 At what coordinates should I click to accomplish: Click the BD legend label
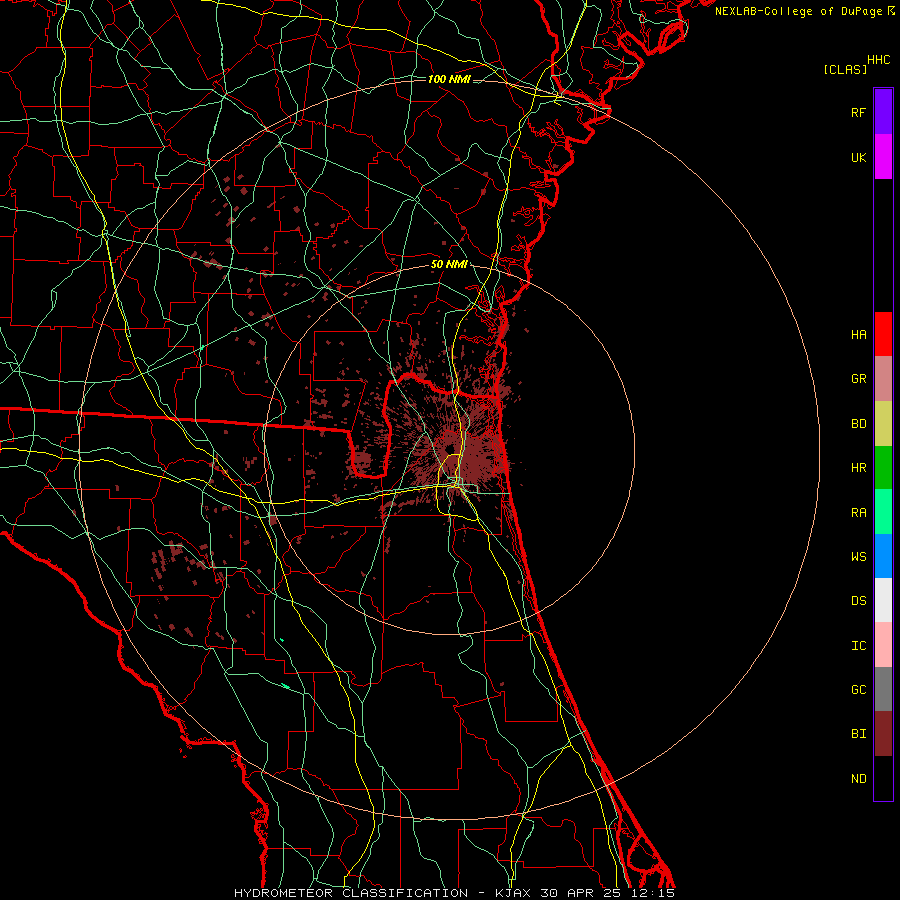[858, 424]
